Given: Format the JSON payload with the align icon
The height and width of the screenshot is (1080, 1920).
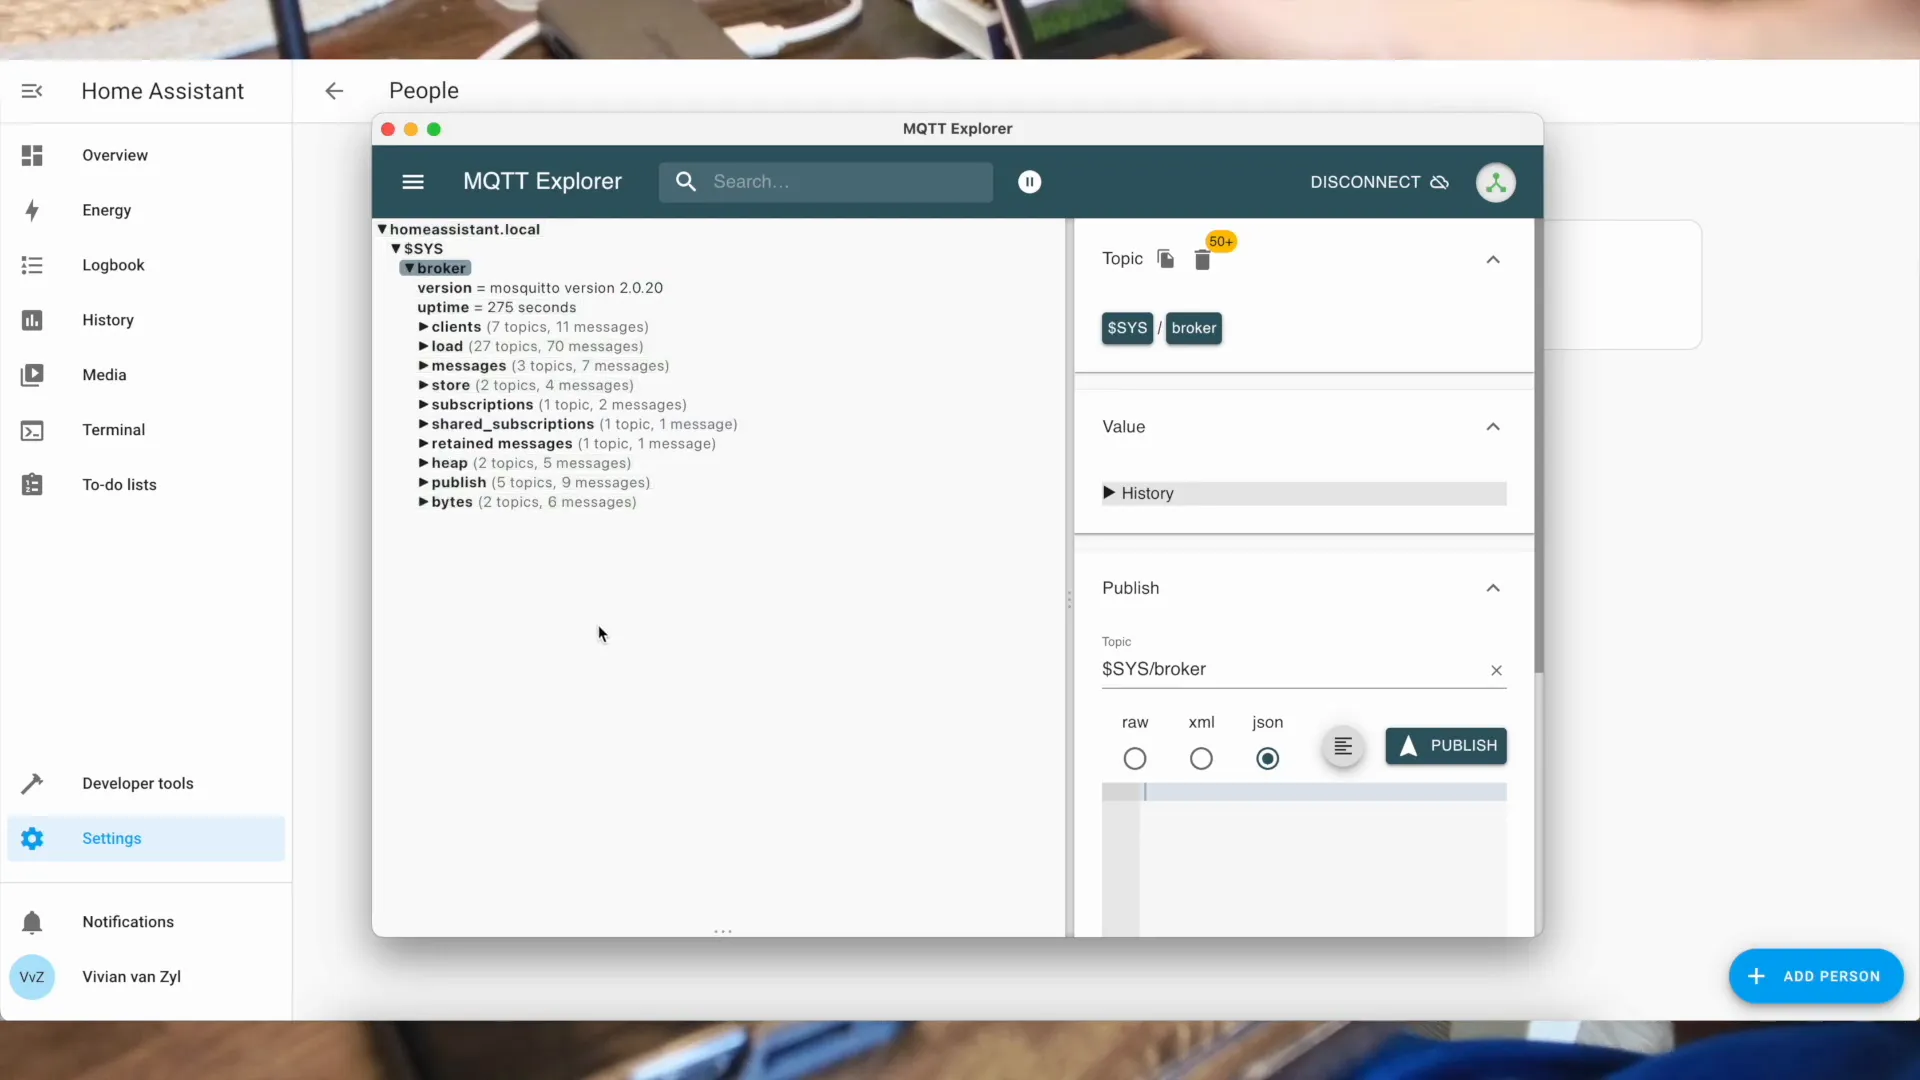Looking at the screenshot, I should pos(1343,747).
